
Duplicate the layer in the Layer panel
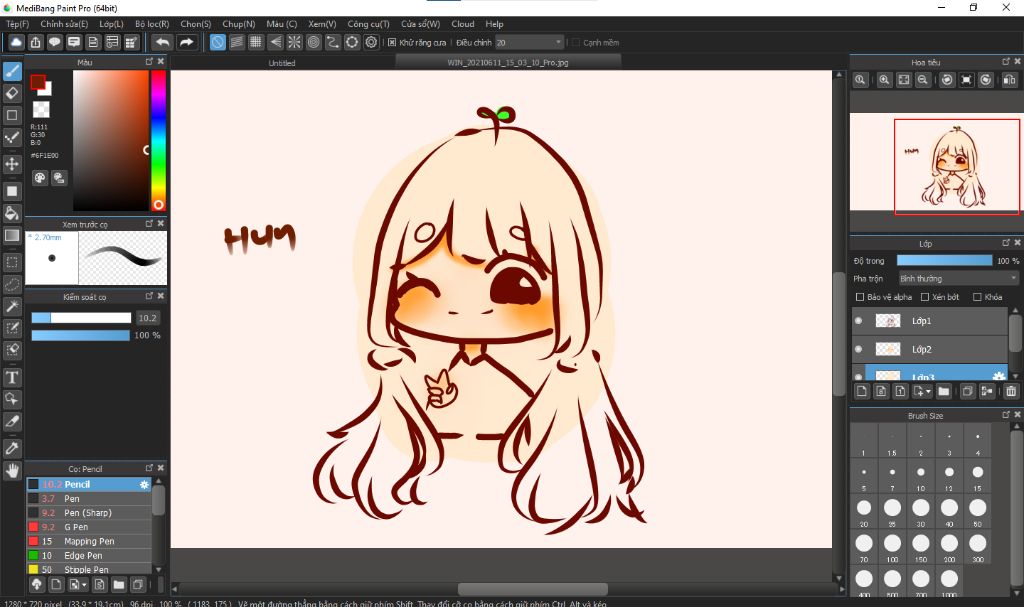[967, 391]
